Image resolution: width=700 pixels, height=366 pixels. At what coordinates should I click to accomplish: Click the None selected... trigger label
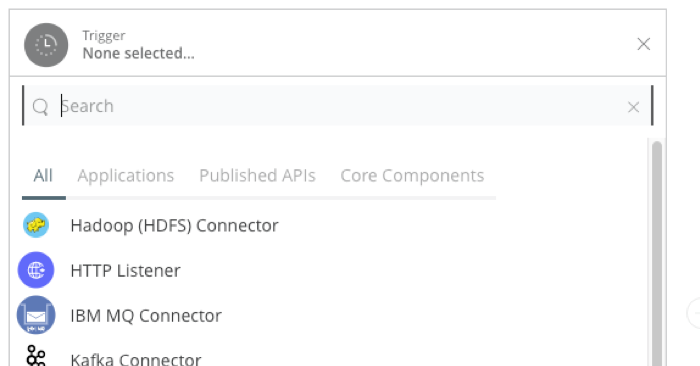click(x=138, y=53)
